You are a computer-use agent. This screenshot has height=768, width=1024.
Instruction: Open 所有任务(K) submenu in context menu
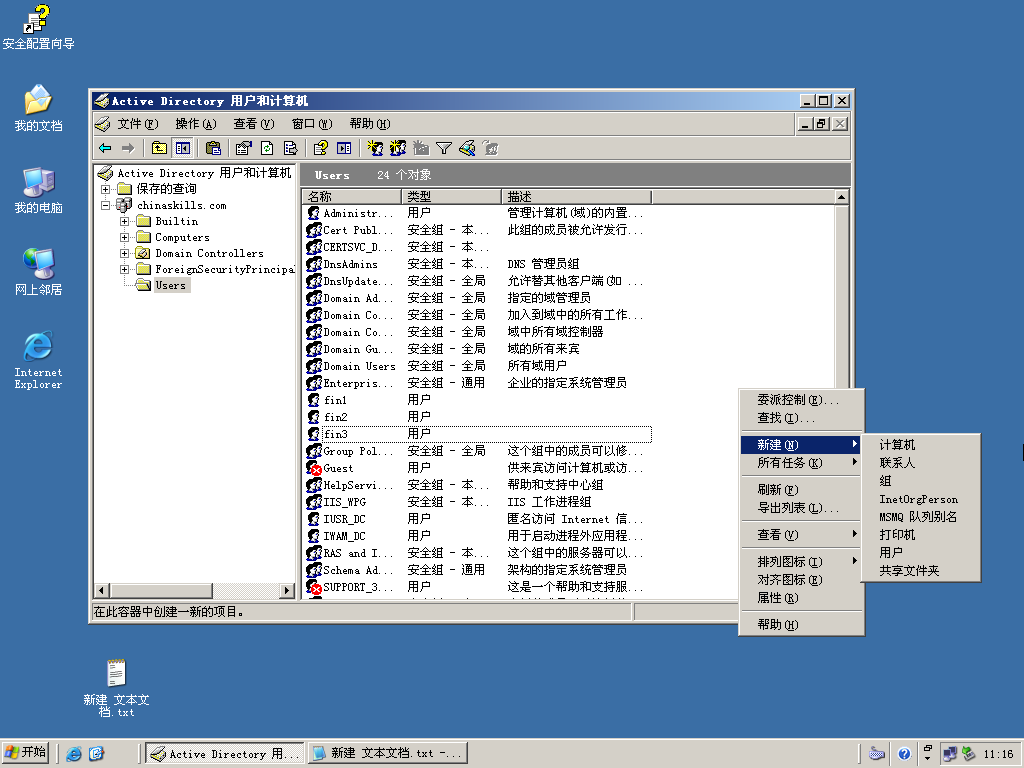tap(801, 463)
